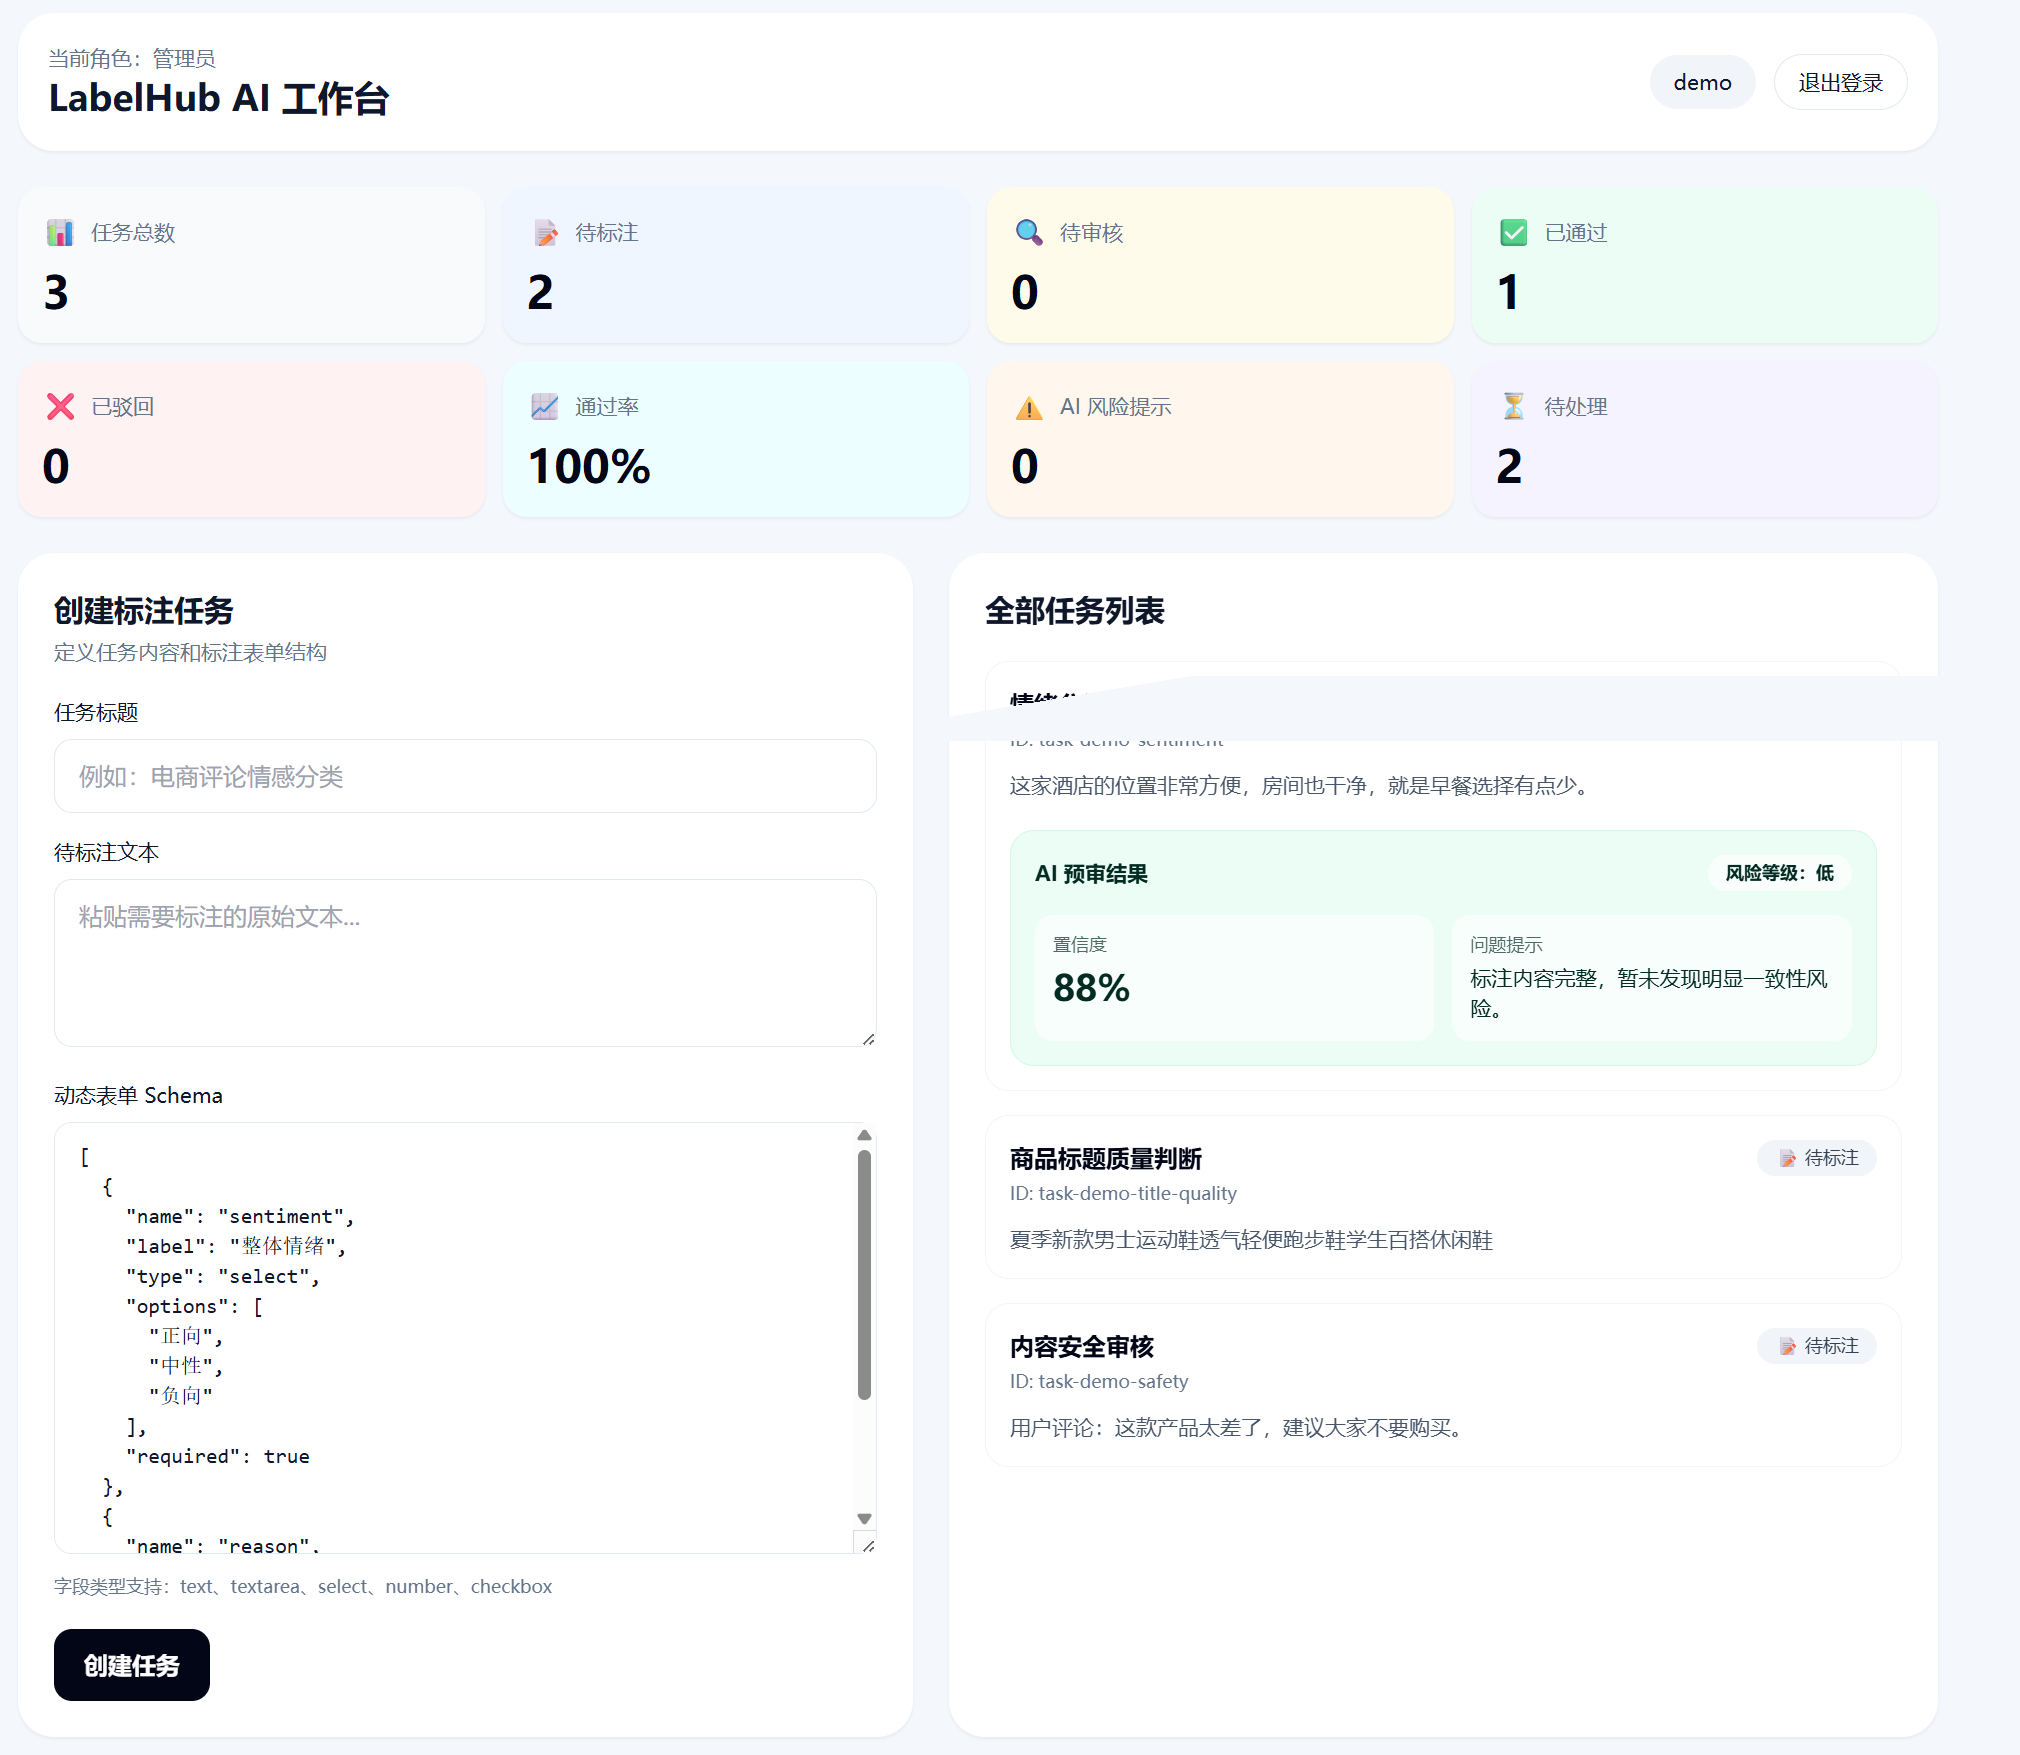Click the 字段类型支持 hint text

tap(303, 1587)
